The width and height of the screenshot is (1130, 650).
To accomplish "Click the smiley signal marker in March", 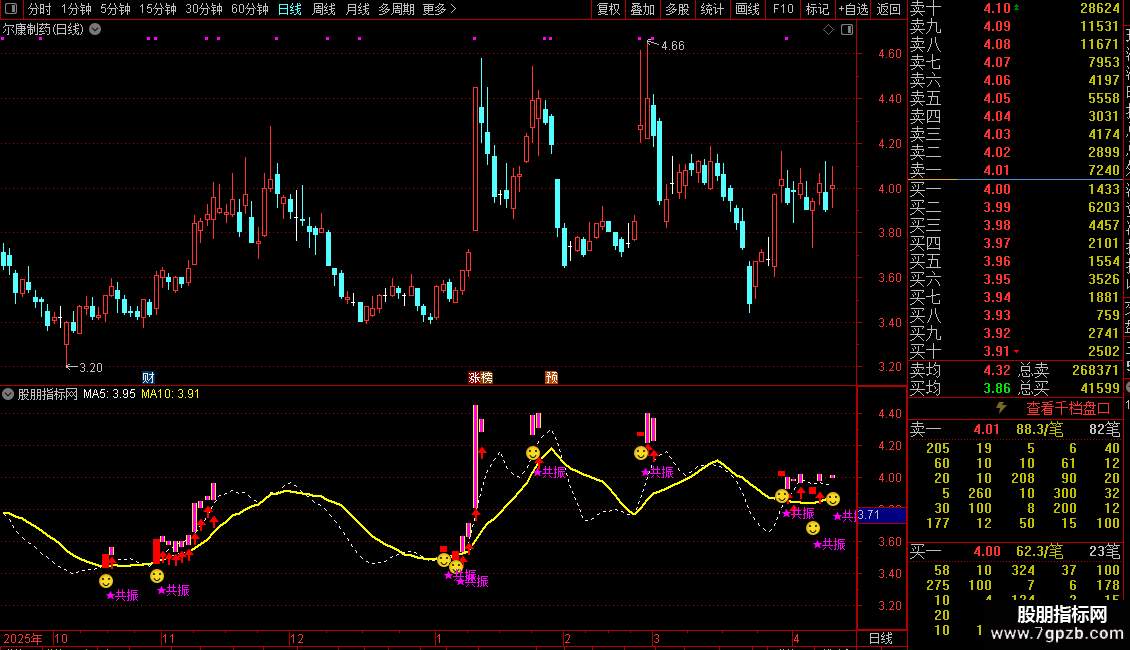I will (641, 453).
